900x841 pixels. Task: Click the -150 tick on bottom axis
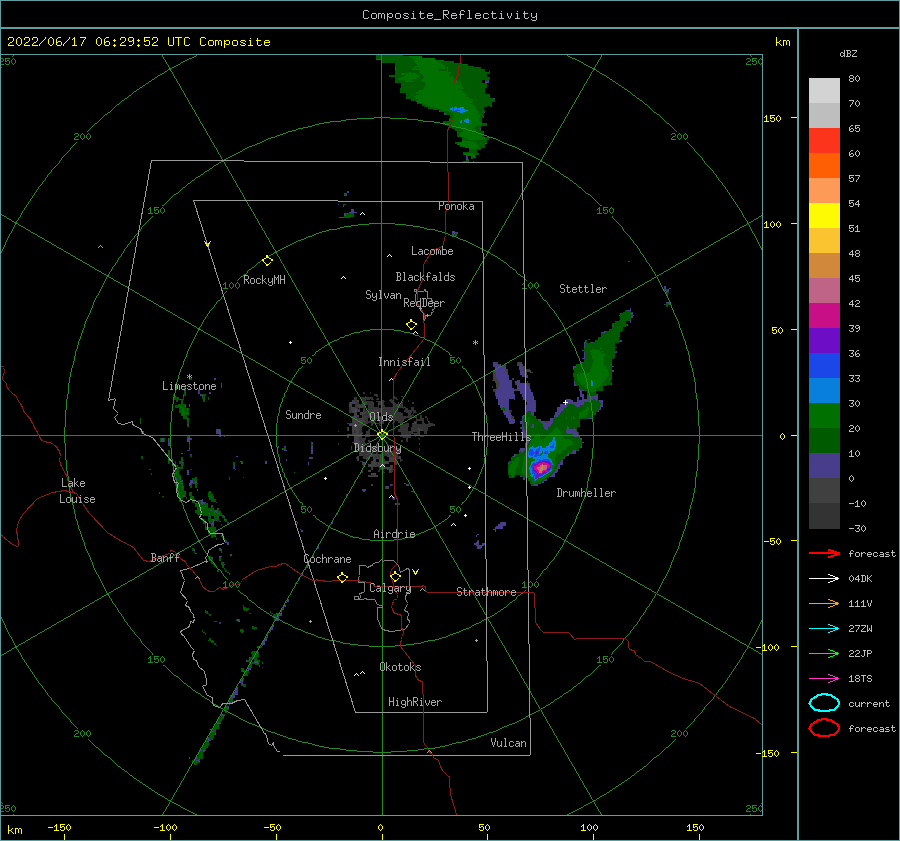[59, 827]
